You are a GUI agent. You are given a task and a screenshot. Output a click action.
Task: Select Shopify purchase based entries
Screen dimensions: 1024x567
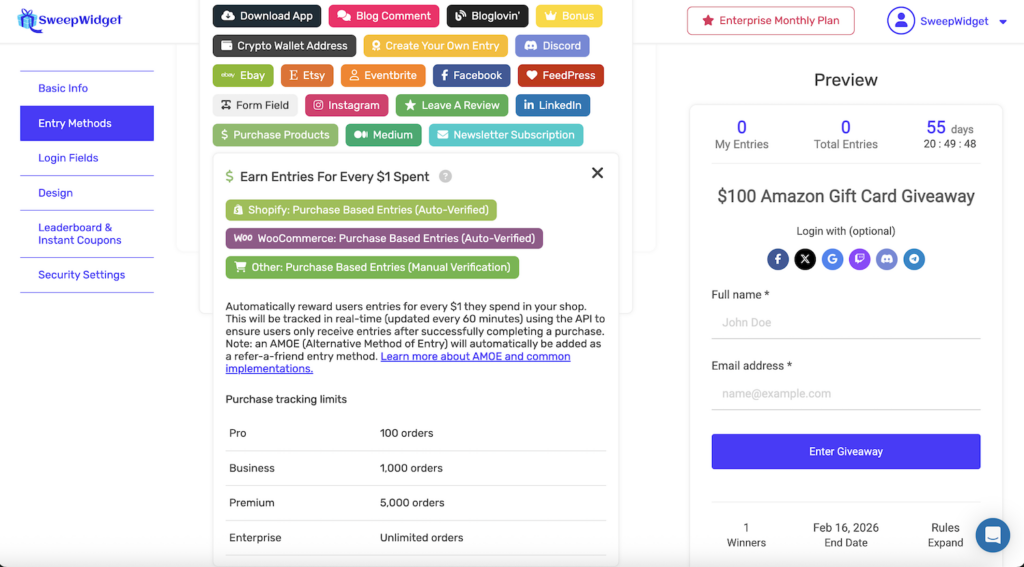(x=361, y=210)
